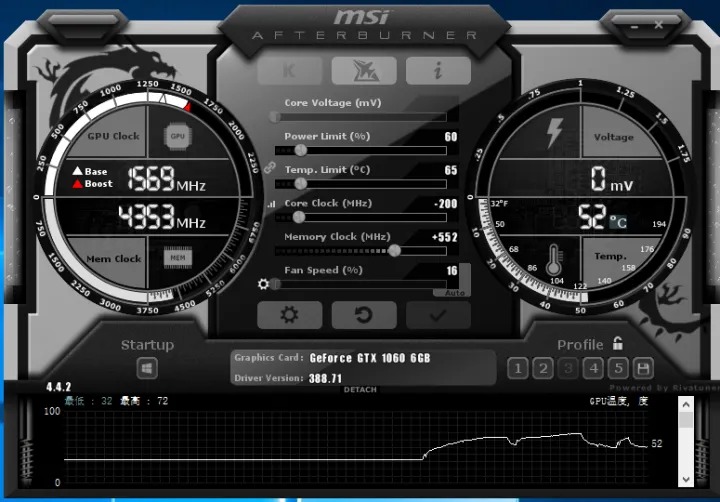Image resolution: width=720 pixels, height=502 pixels.
Task: Click the driver version 388.71 text
Action: pyautogui.click(x=325, y=378)
